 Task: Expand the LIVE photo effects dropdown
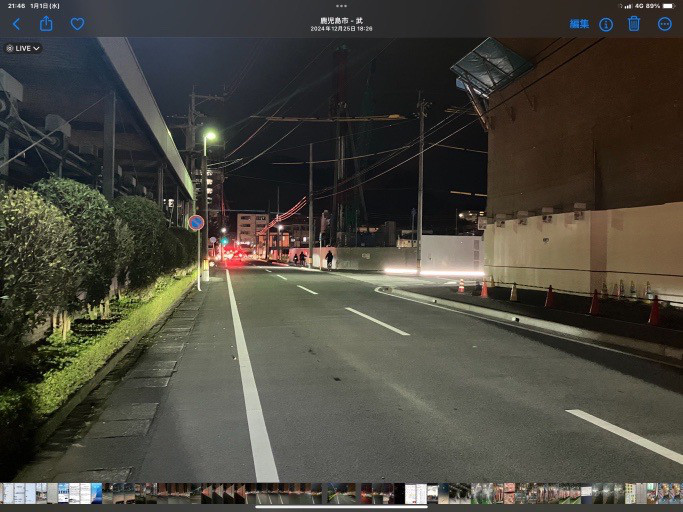pyautogui.click(x=23, y=48)
